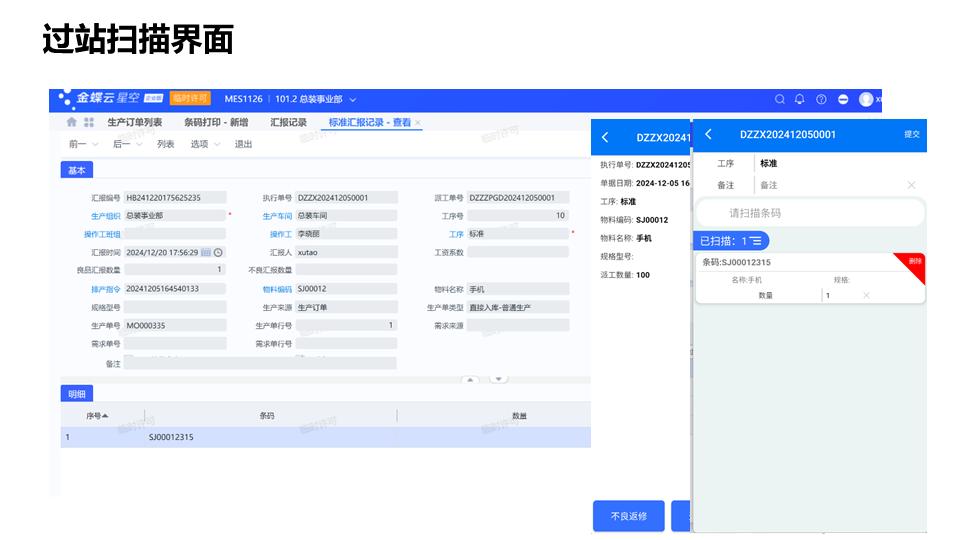Open notifications bell icon
The image size is (960, 540).
[800, 99]
